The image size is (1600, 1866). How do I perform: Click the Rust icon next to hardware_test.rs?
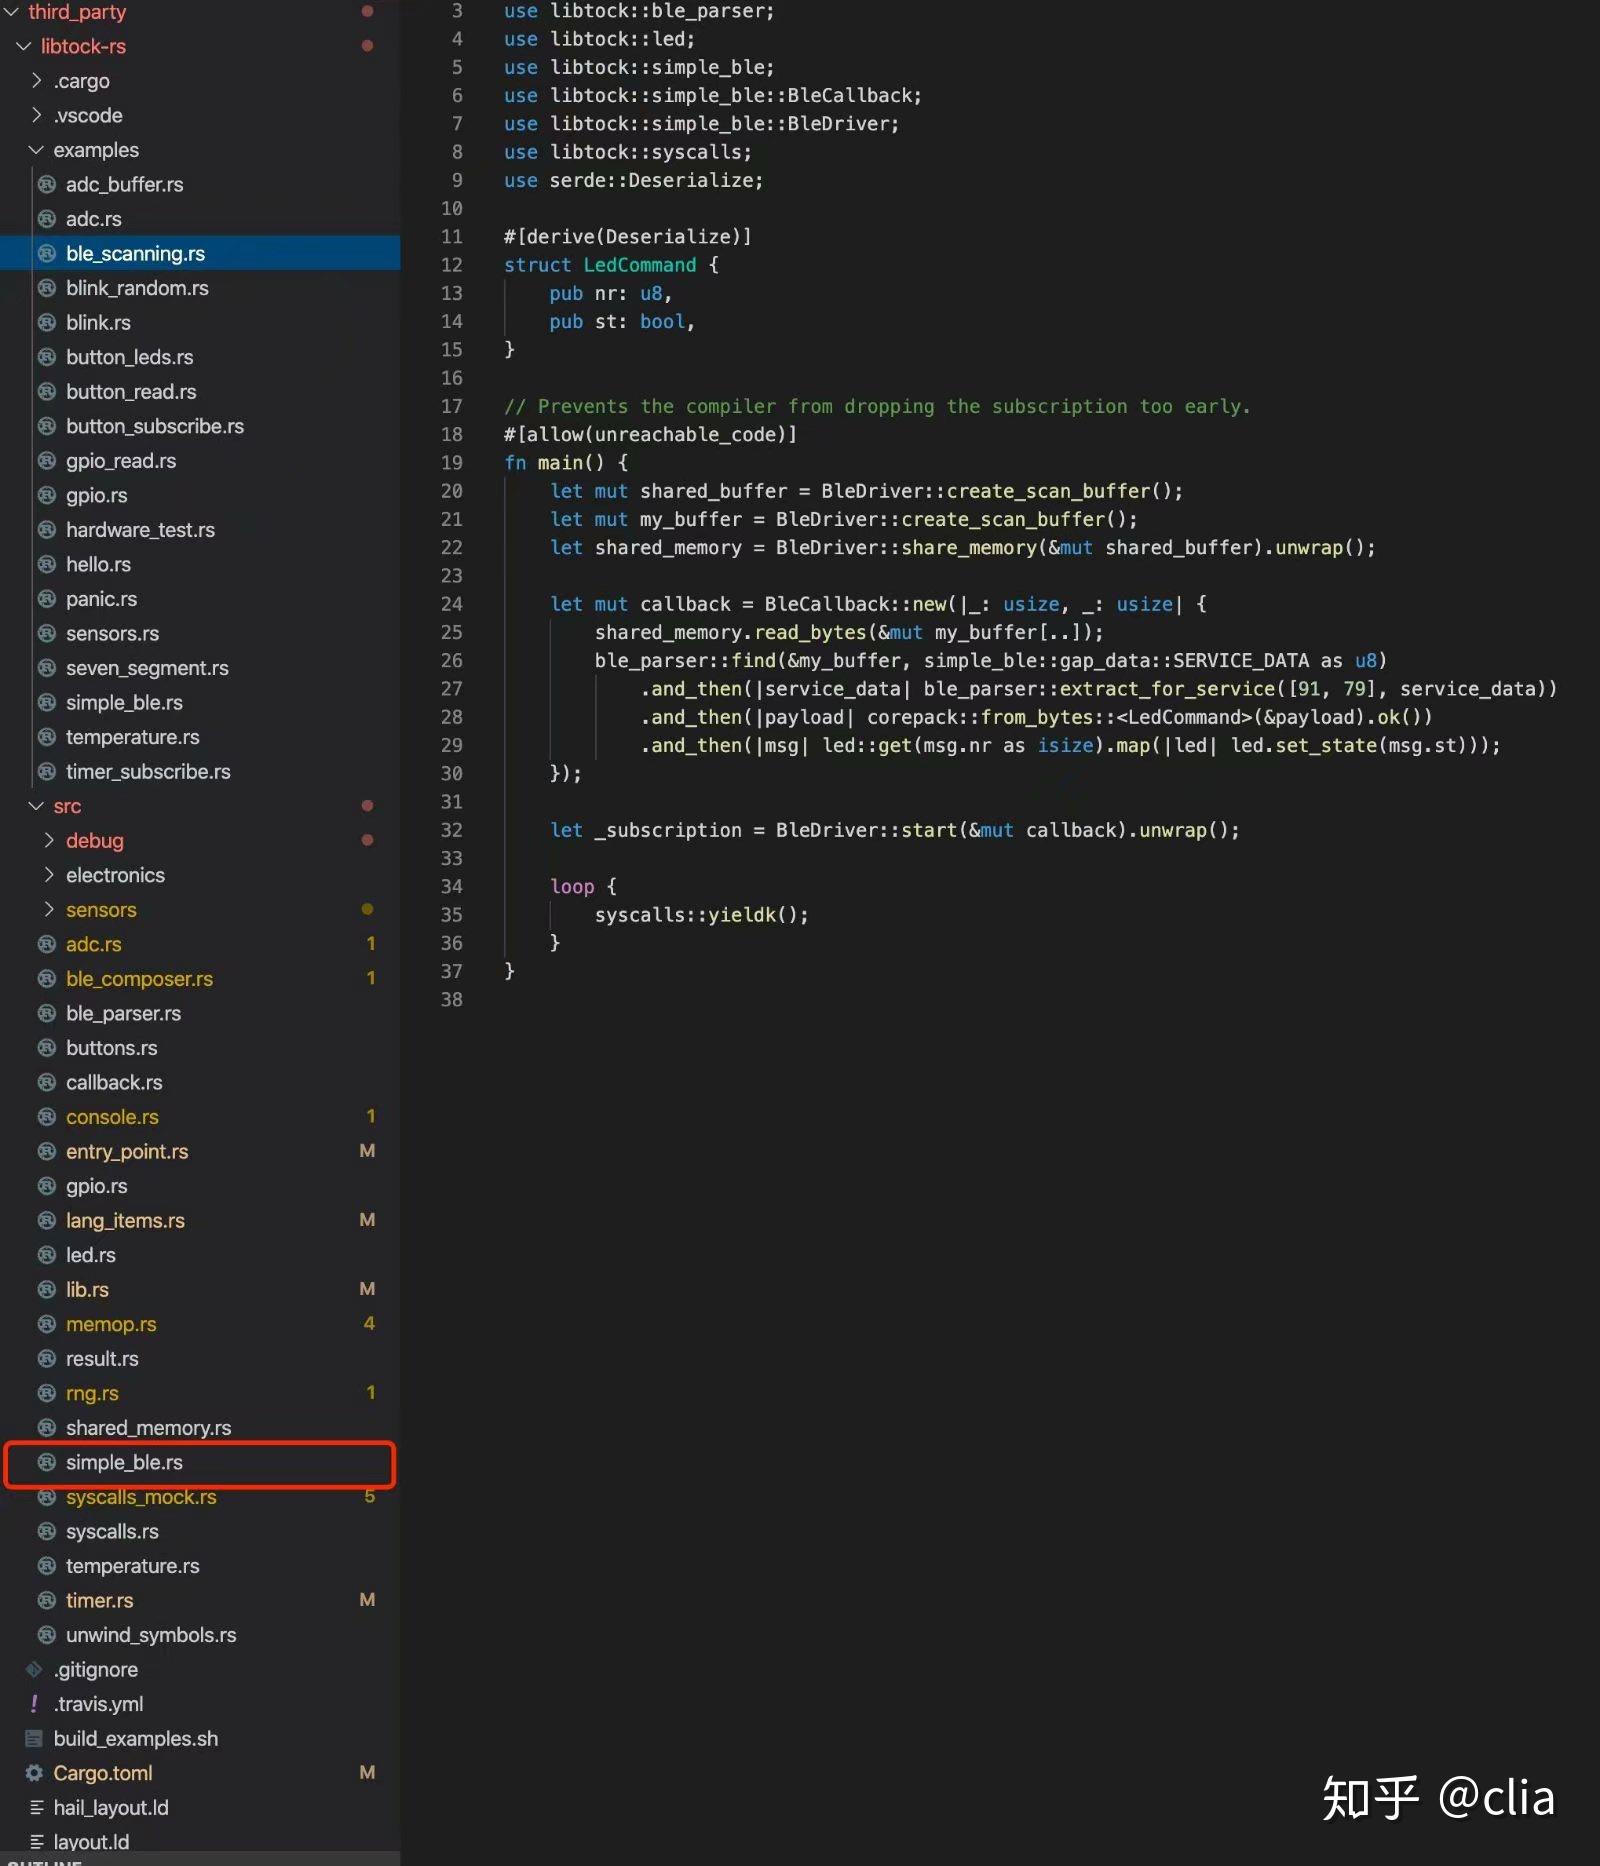tap(47, 530)
